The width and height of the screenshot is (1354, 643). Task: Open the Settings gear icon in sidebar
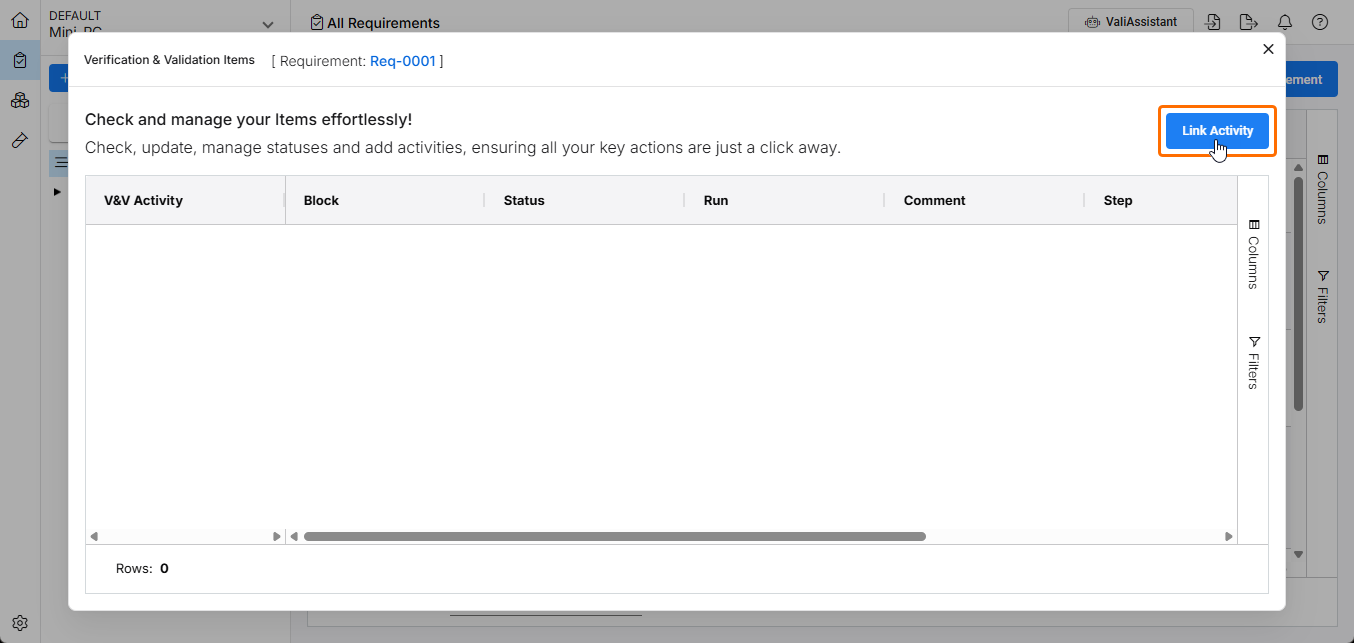pos(20,622)
